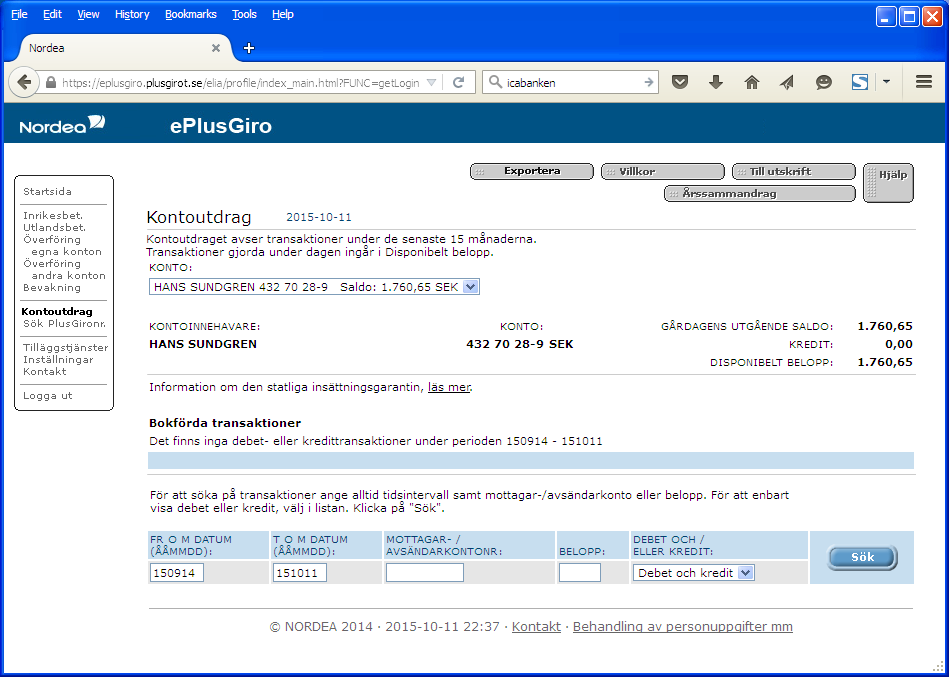Open the Debet och kredit dropdown

pyautogui.click(x=694, y=572)
